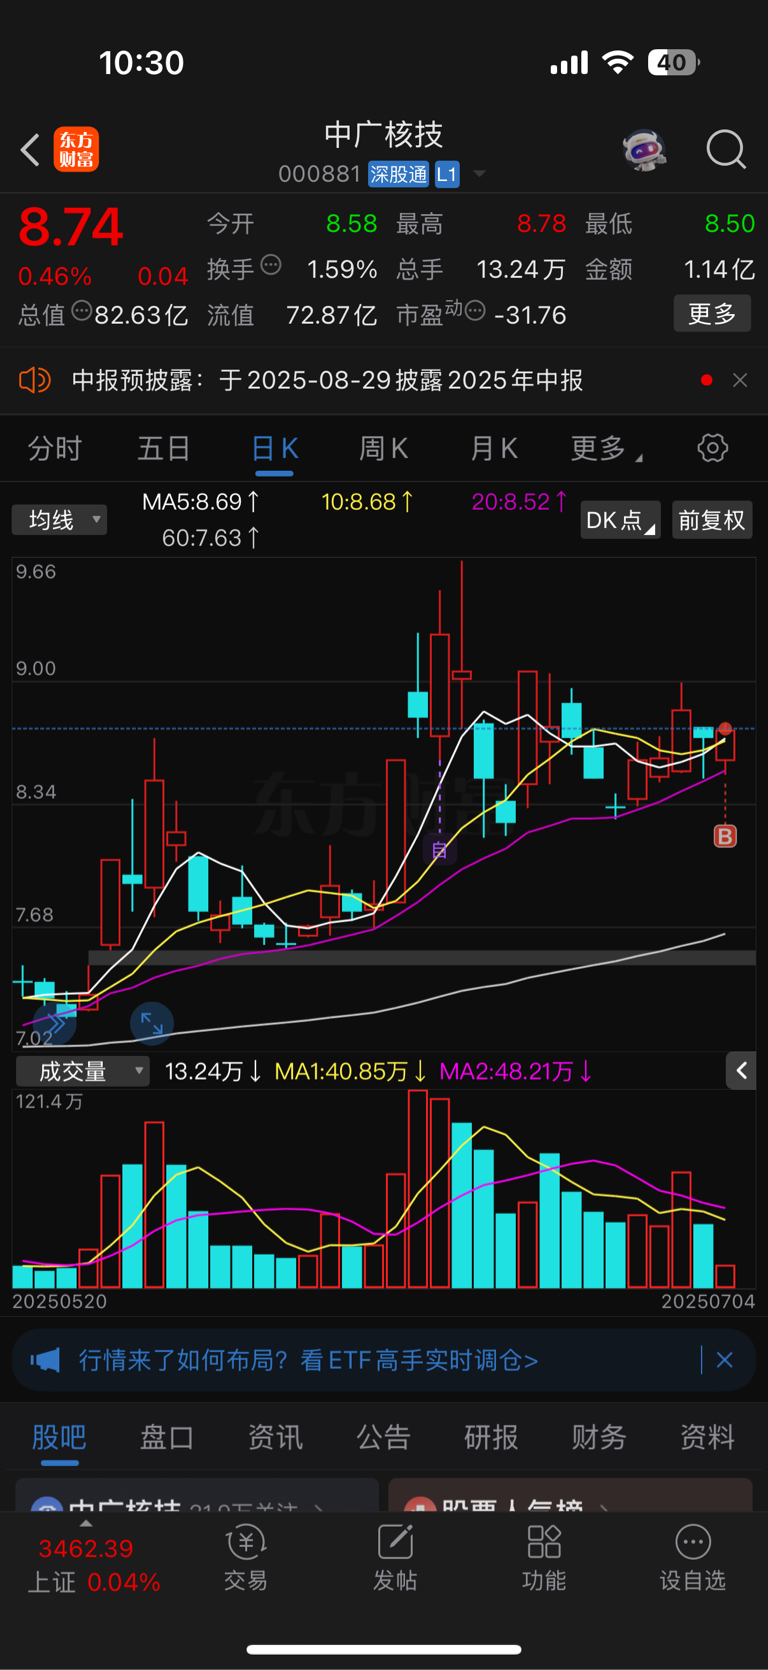Viewport: 768px width, 1670px height.
Task: Tap the speaker announcement icon
Action: [x=35, y=380]
